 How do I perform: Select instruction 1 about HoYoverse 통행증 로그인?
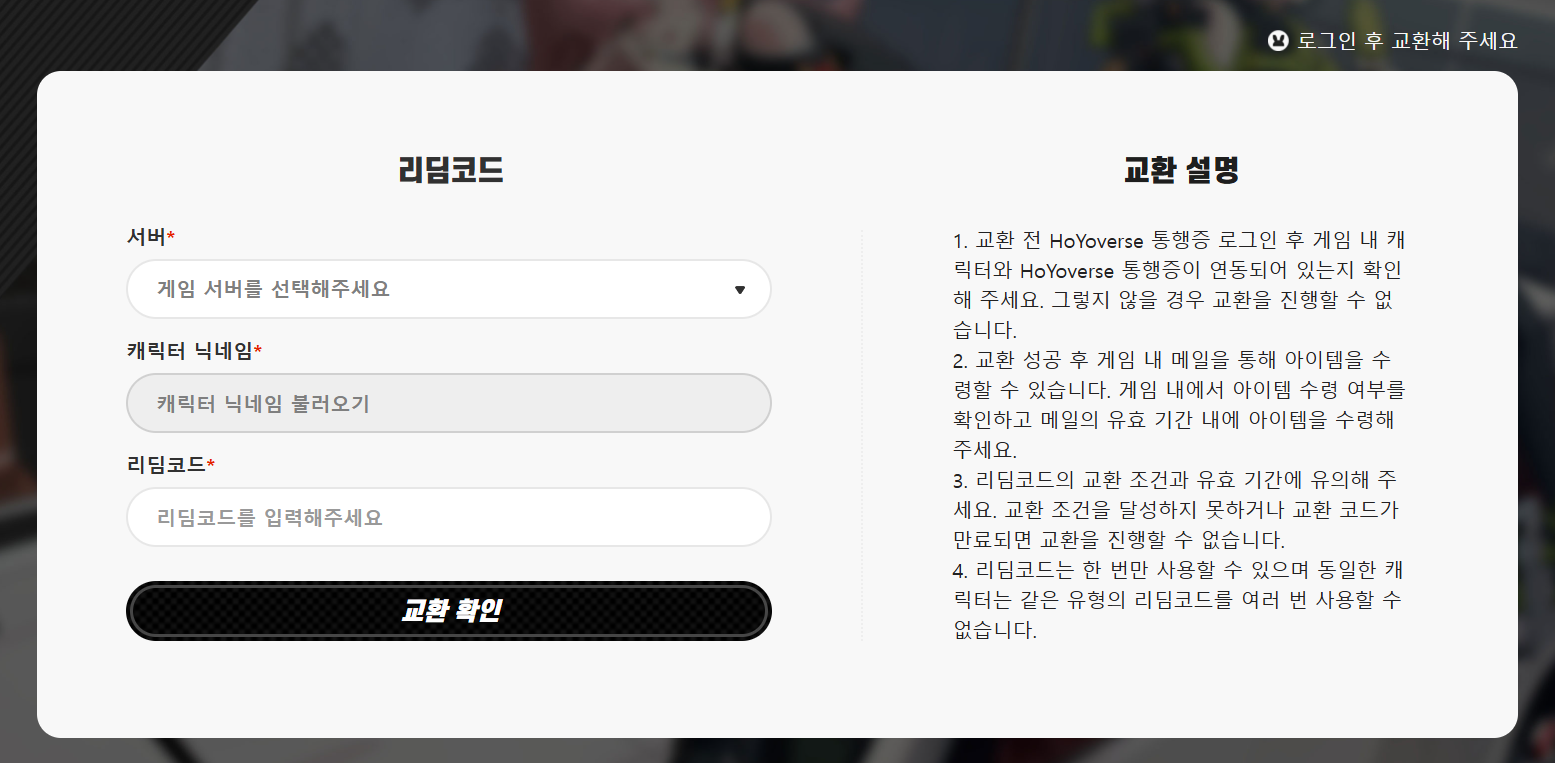[1180, 285]
